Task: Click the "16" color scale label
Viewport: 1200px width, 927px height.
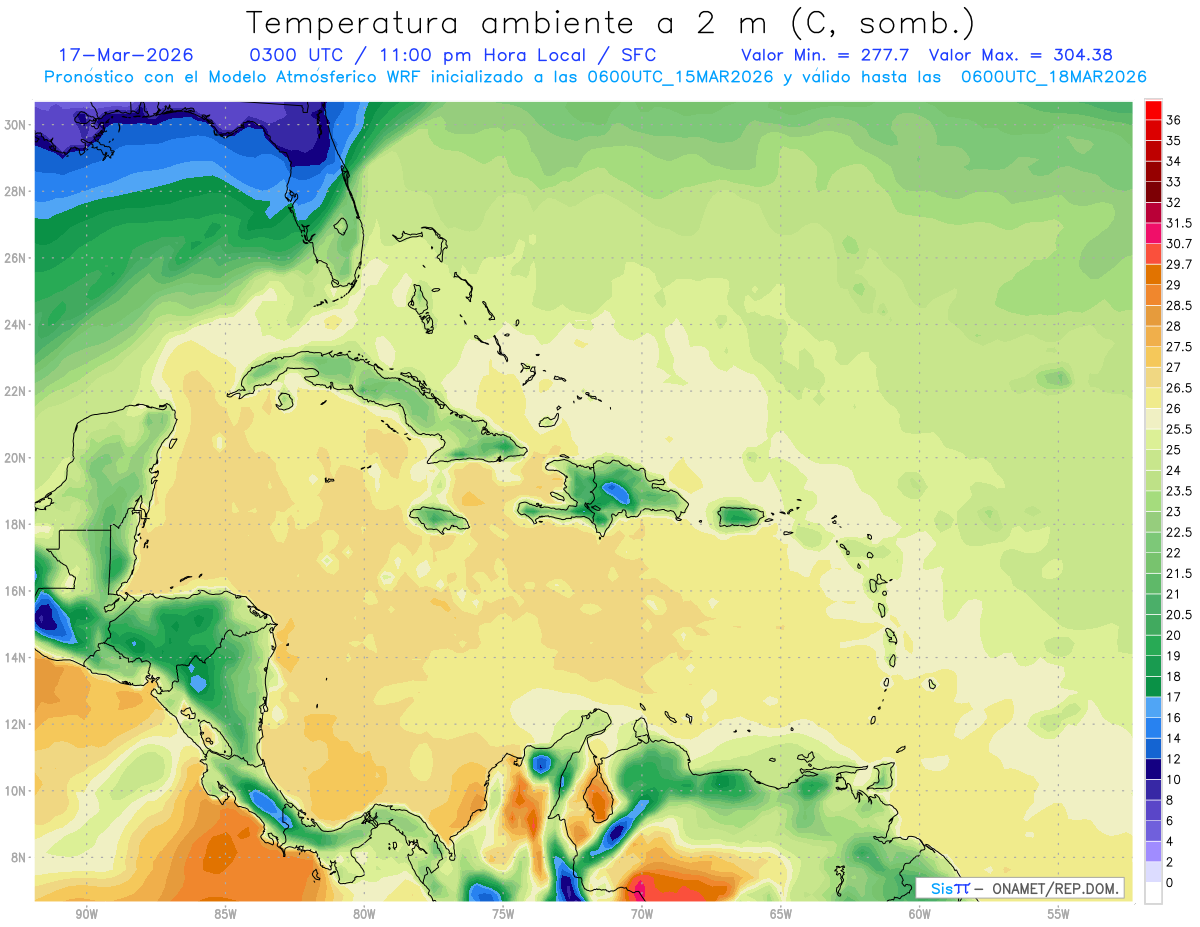Action: coord(1173,718)
